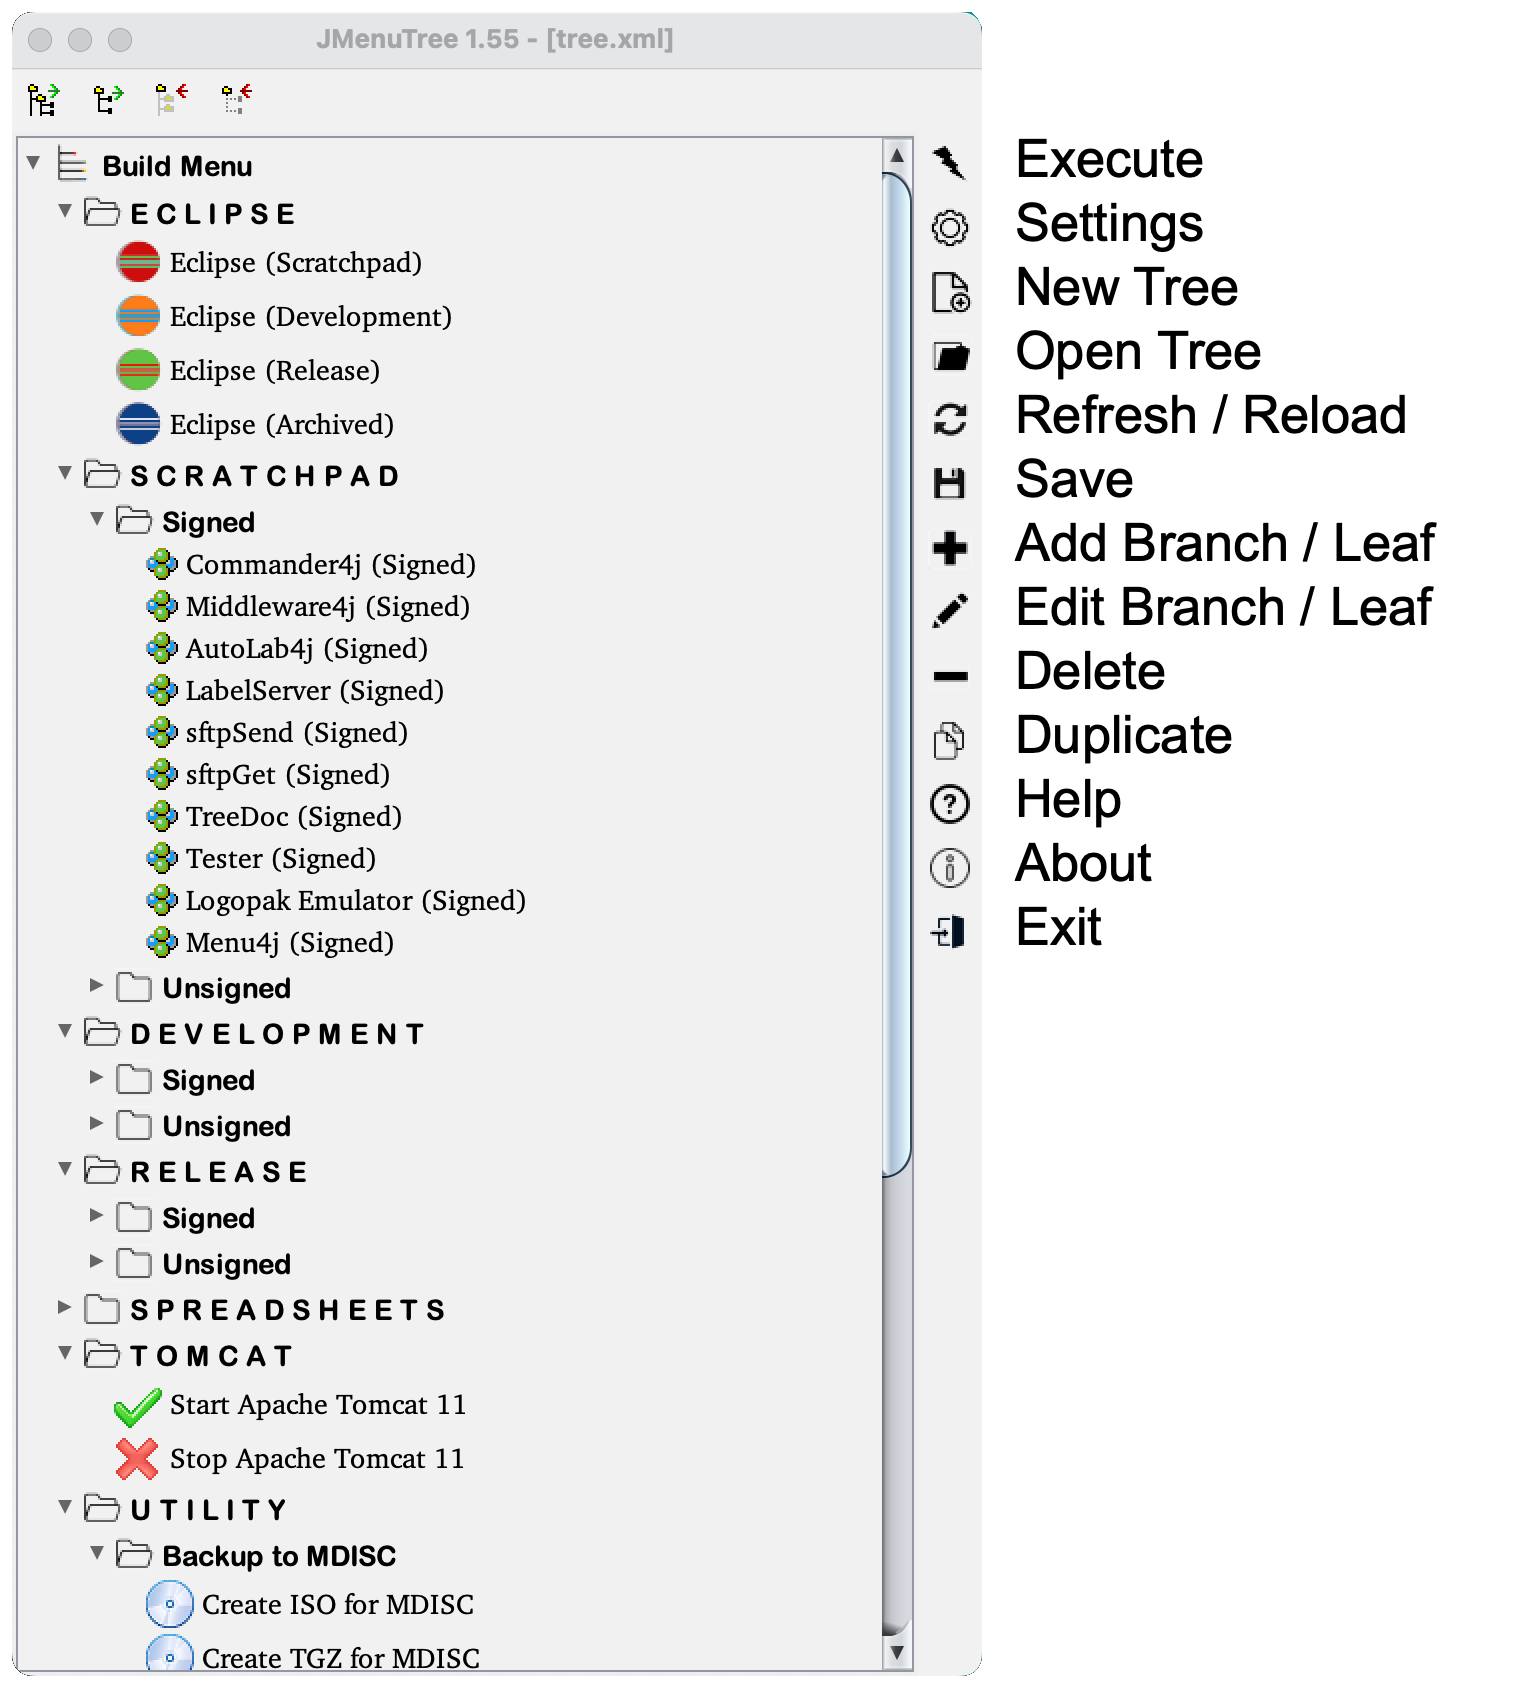Click the Exit door icon
1518x1686 pixels.
[948, 932]
